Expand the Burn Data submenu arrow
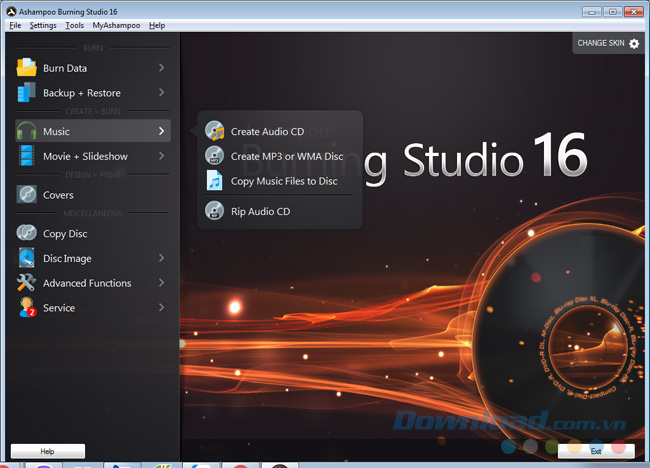Image resolution: width=650 pixels, height=468 pixels. 161,68
